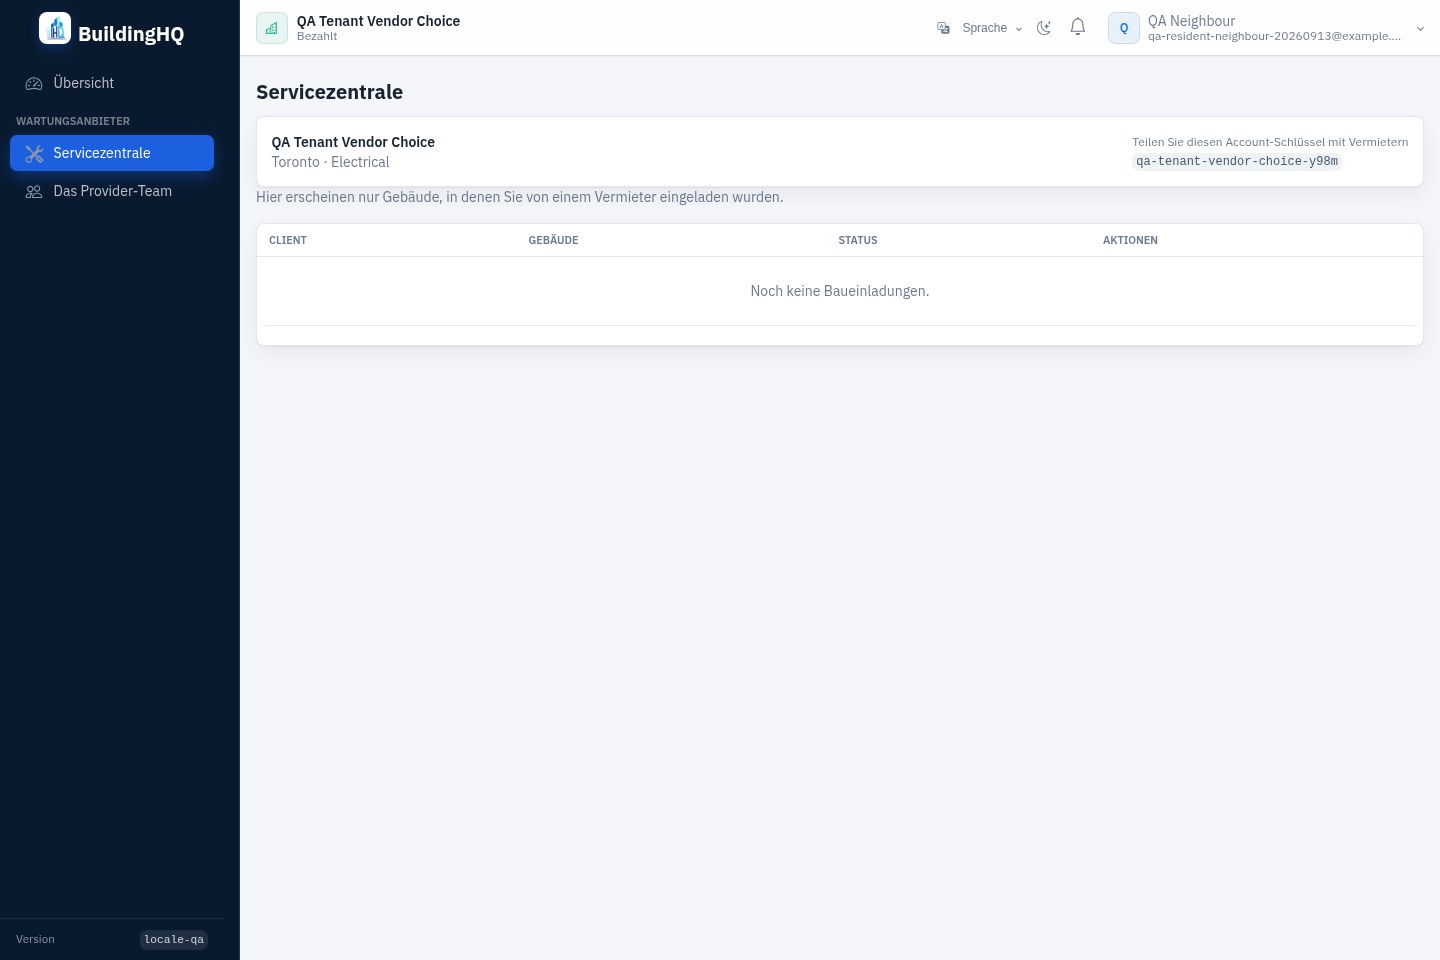1440x960 pixels.
Task: Click the Übersicht gauge icon
Action: [34, 84]
